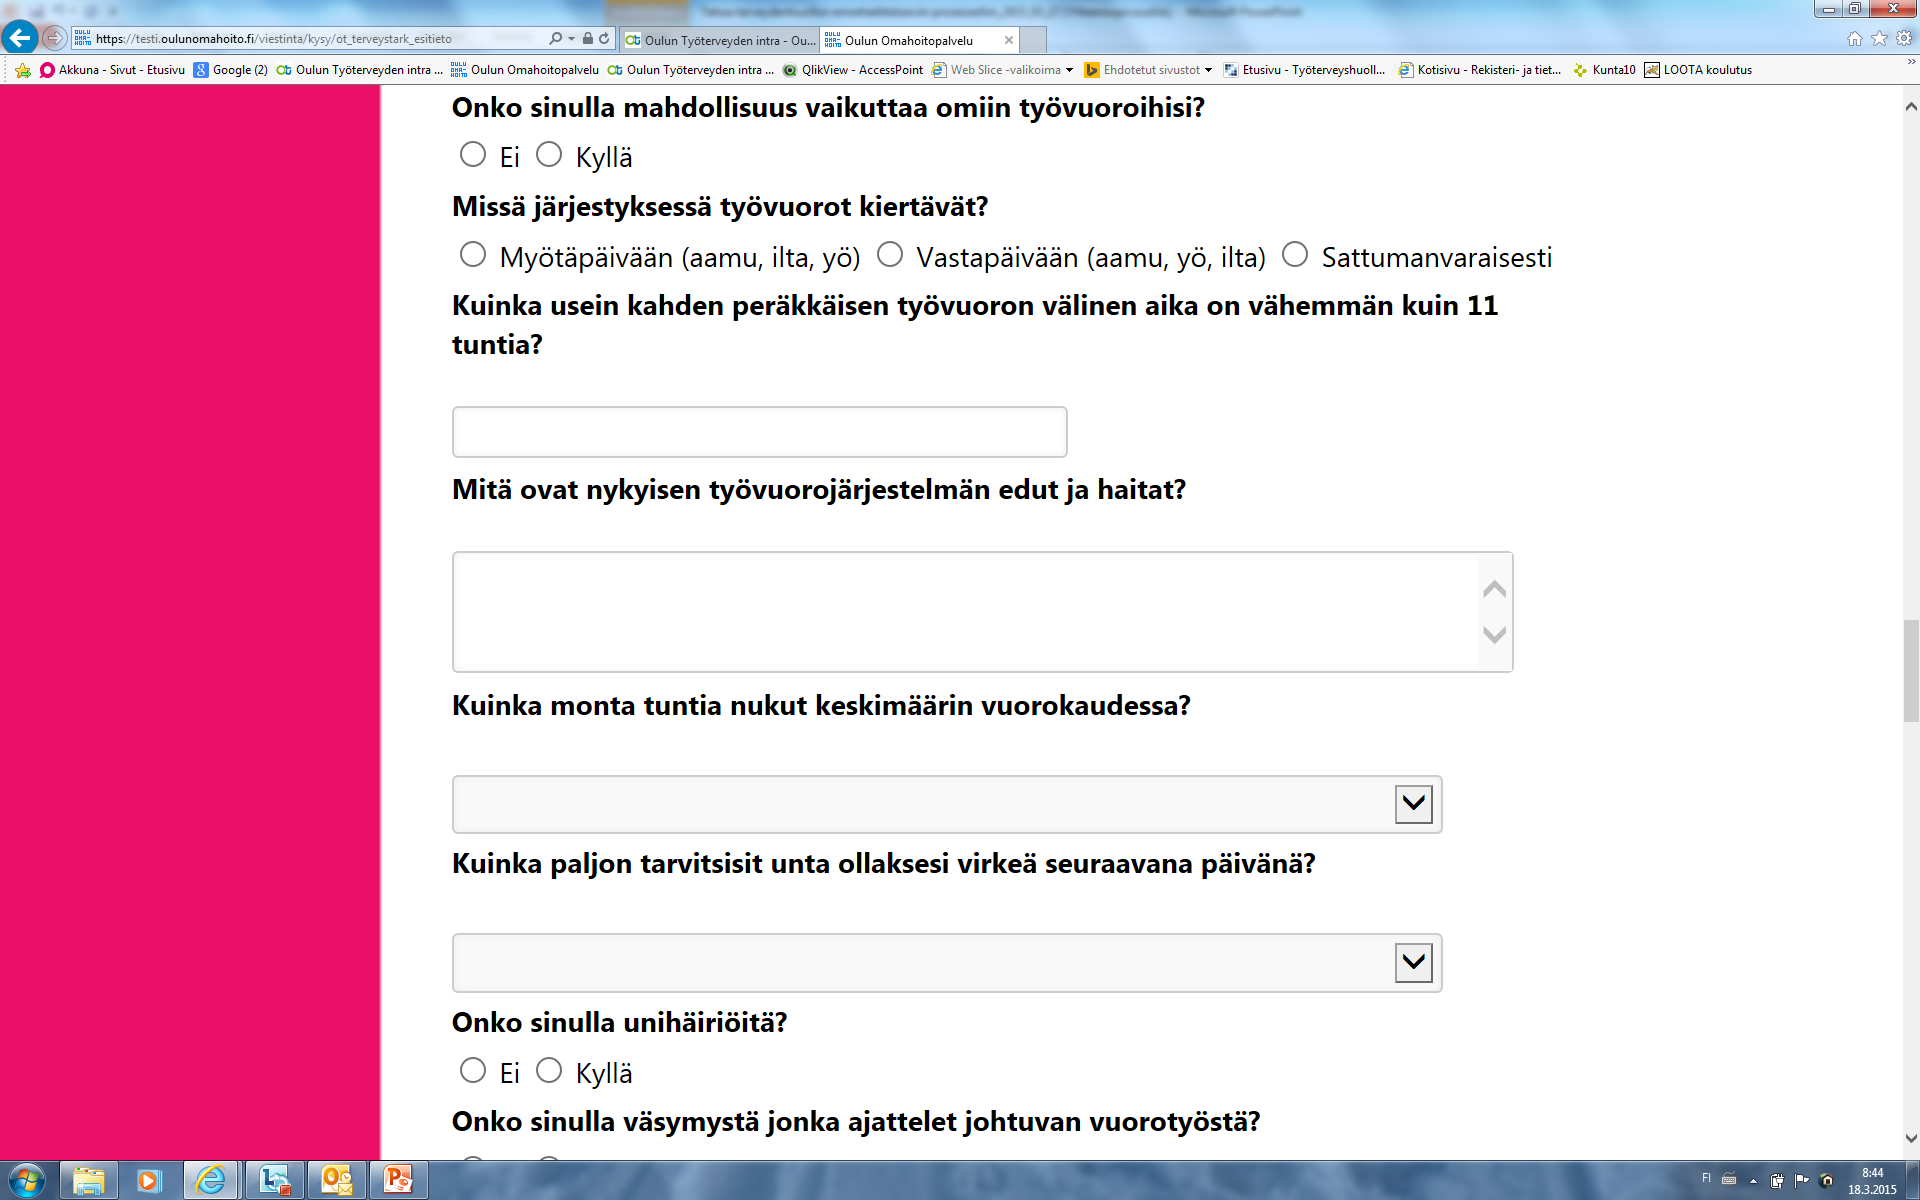1920x1200 pixels.
Task: Choose Myötäpäivään (aamu, ilta, yö) option
Action: pos(473,254)
